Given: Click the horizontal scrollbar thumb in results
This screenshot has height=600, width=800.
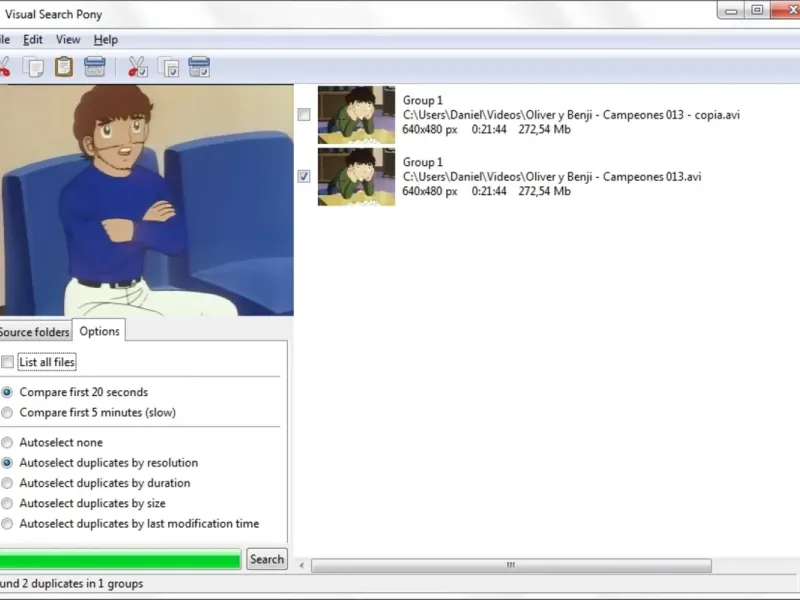Looking at the screenshot, I should pos(511,565).
